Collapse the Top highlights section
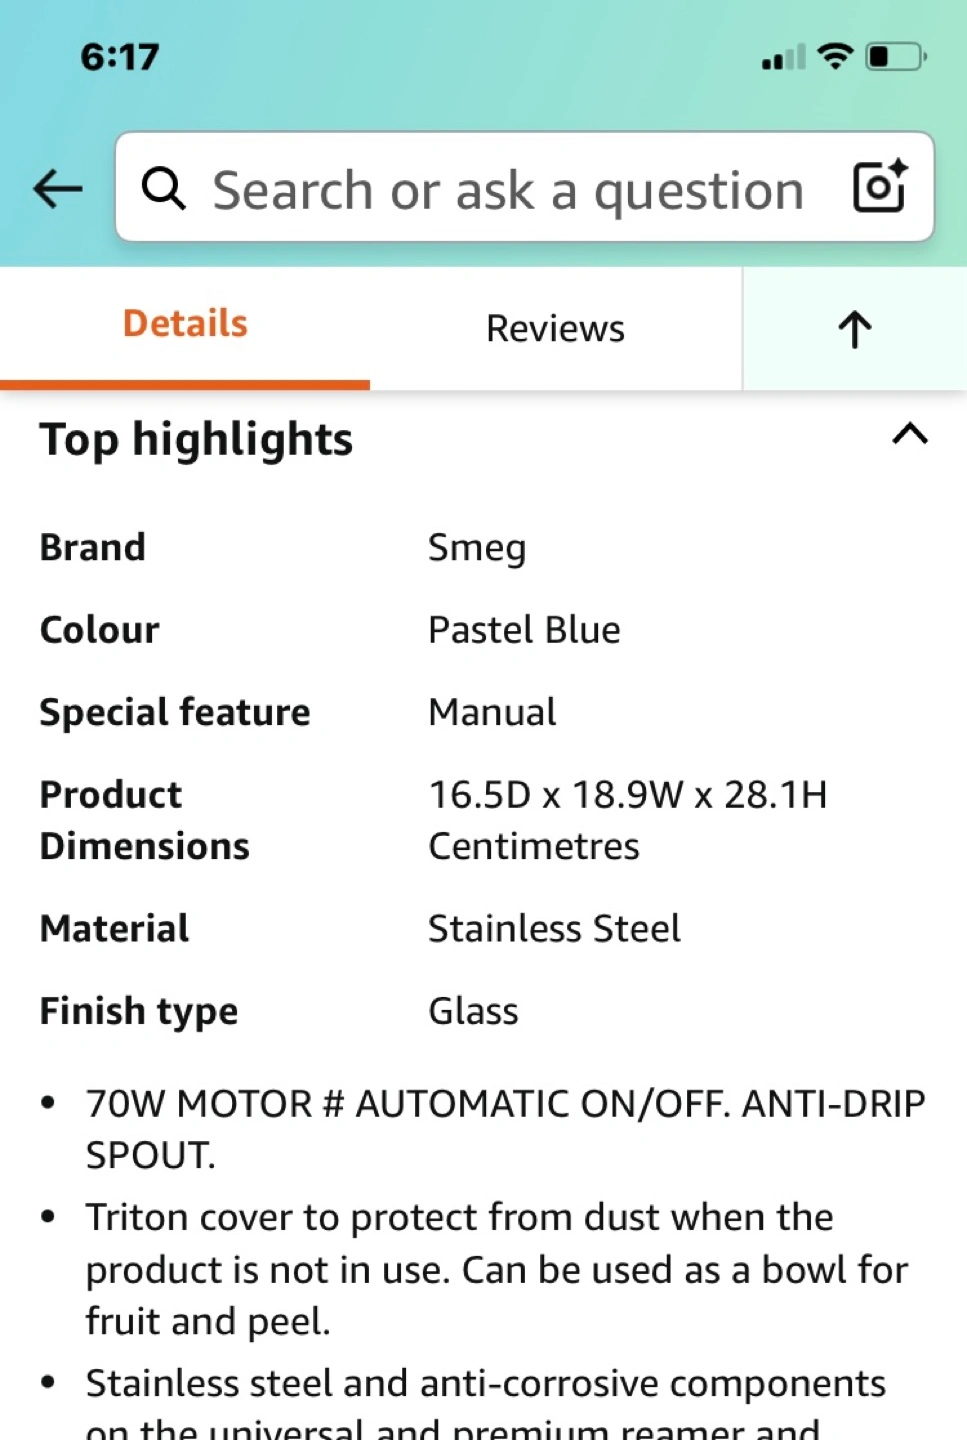 (x=909, y=434)
